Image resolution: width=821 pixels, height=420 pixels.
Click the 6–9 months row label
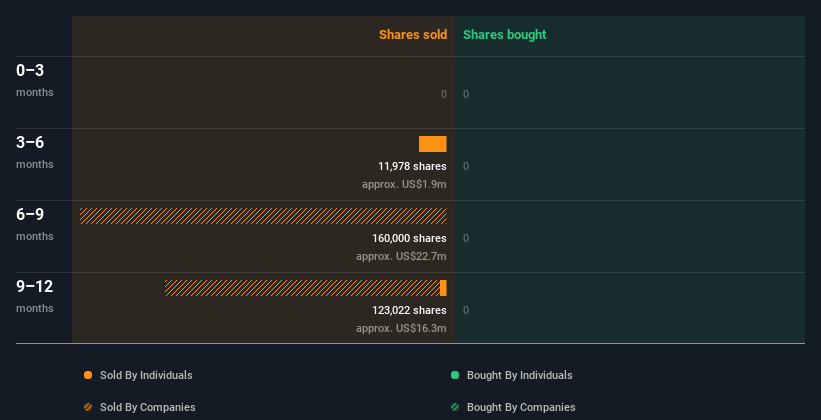(x=35, y=224)
